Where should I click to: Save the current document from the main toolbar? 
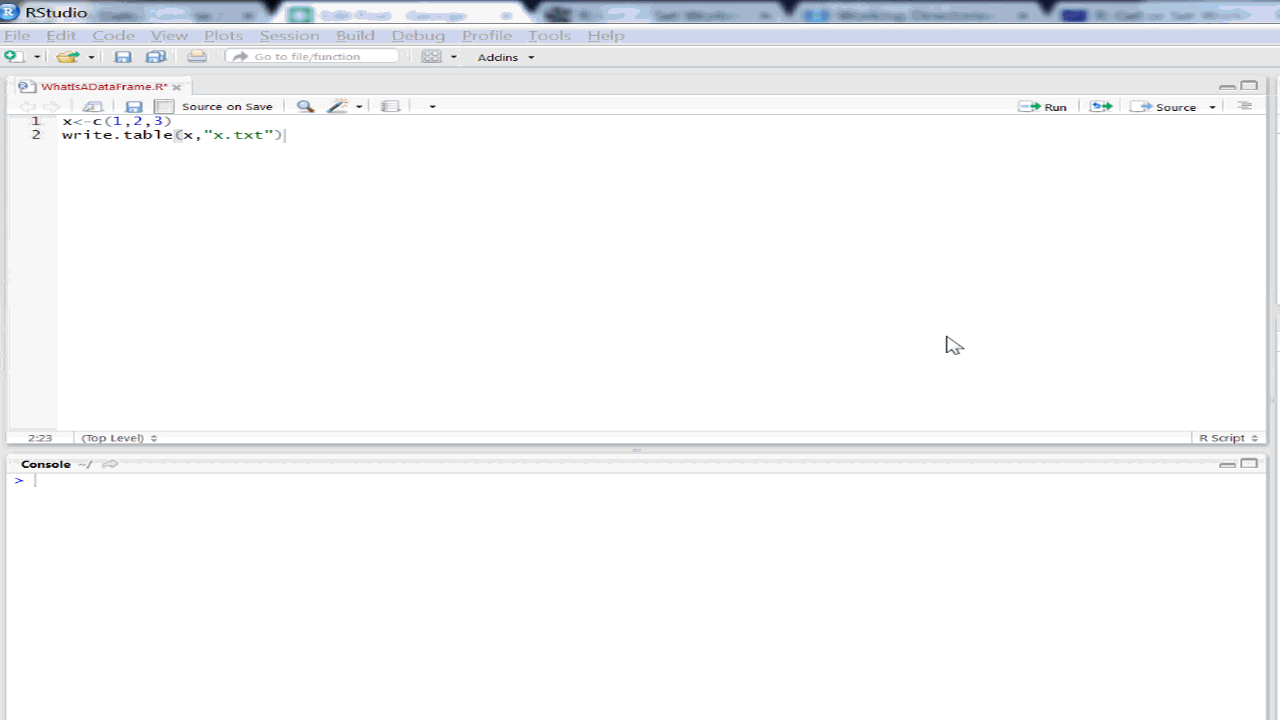(x=123, y=57)
